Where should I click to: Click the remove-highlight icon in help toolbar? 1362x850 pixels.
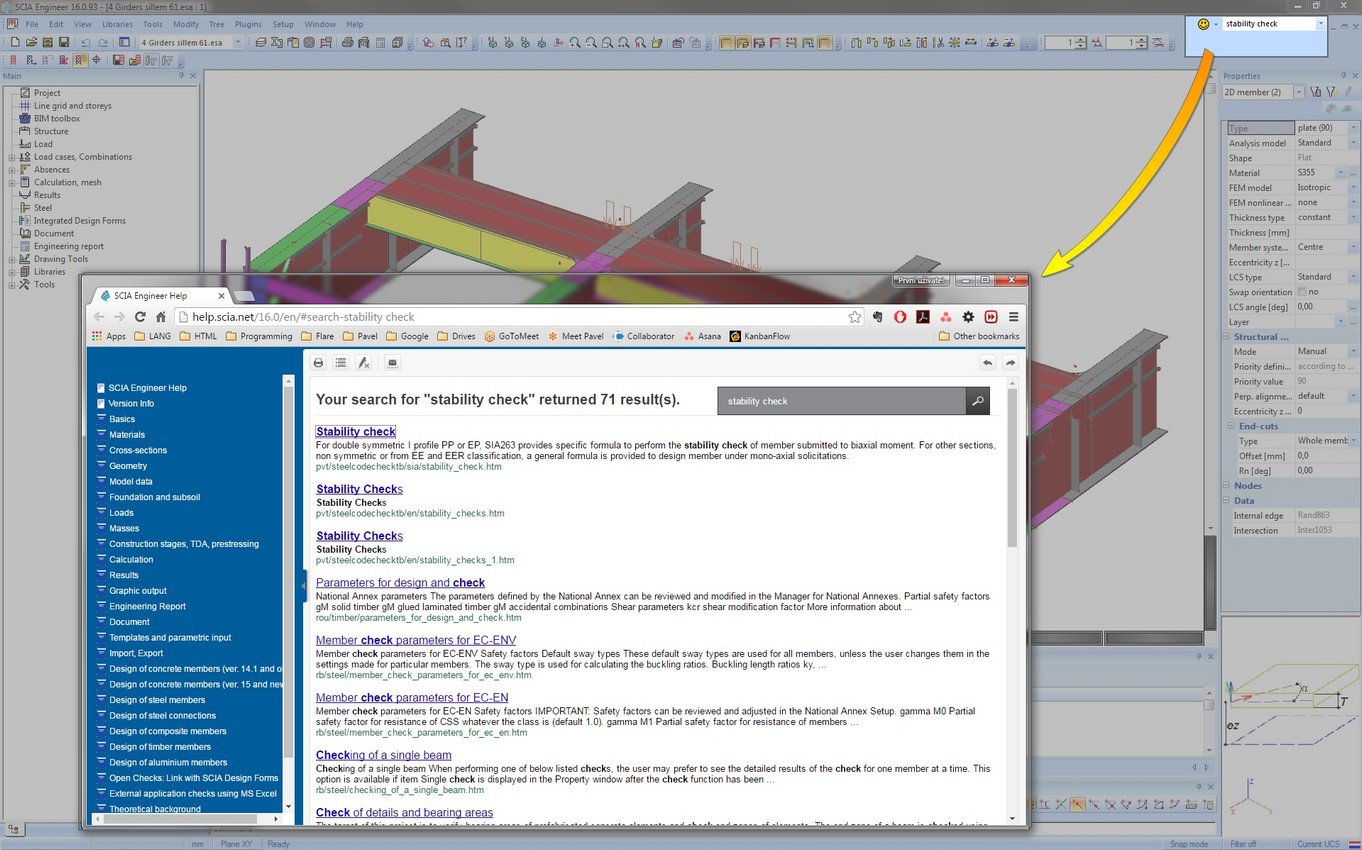coord(364,363)
